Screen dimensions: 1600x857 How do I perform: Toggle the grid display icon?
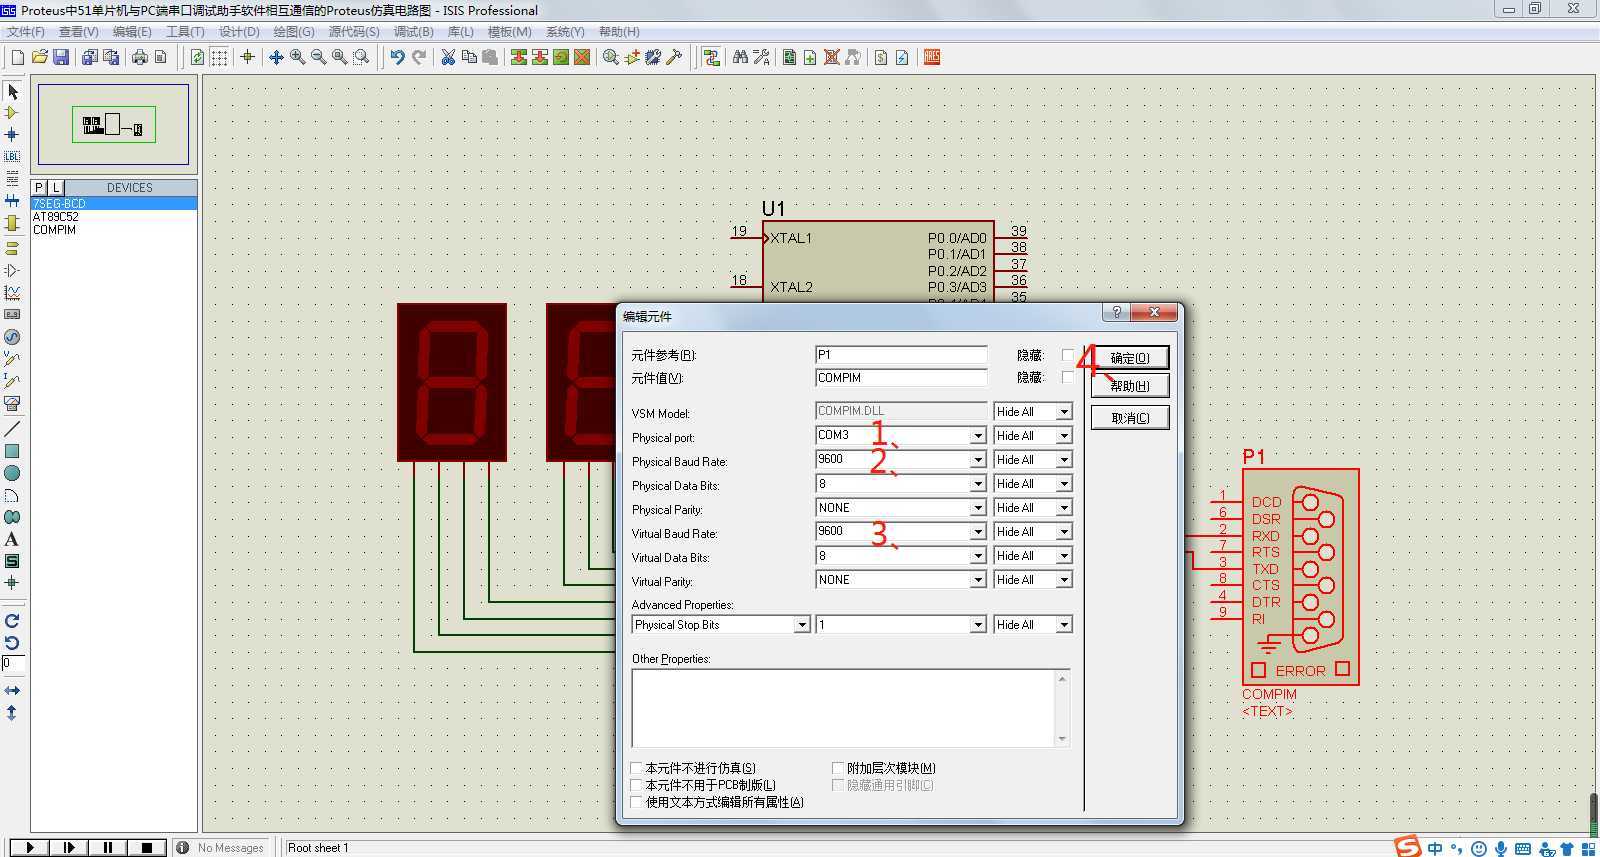click(219, 57)
